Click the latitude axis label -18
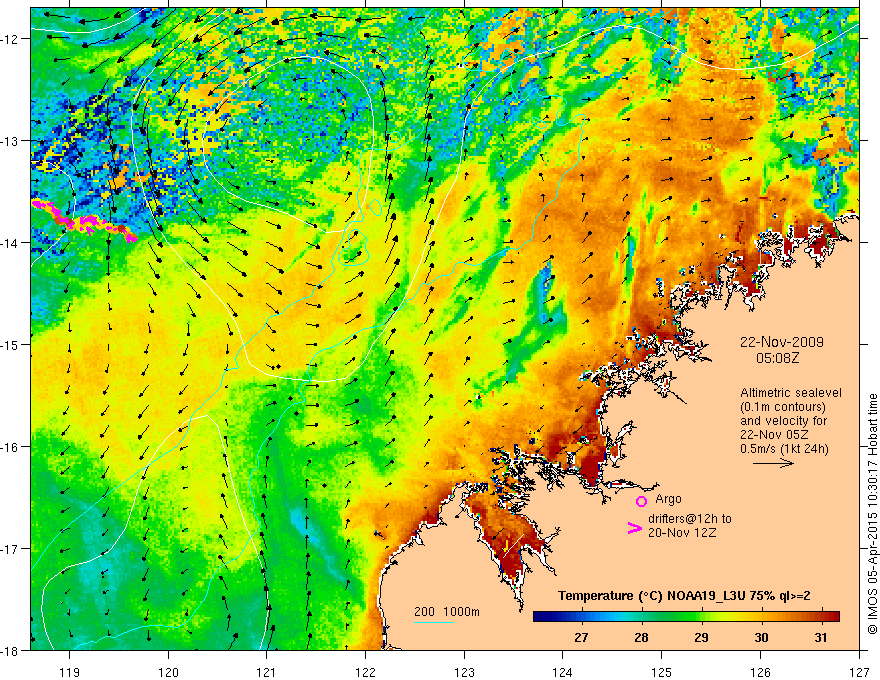Viewport: 880px width, 680px height. 10,650
